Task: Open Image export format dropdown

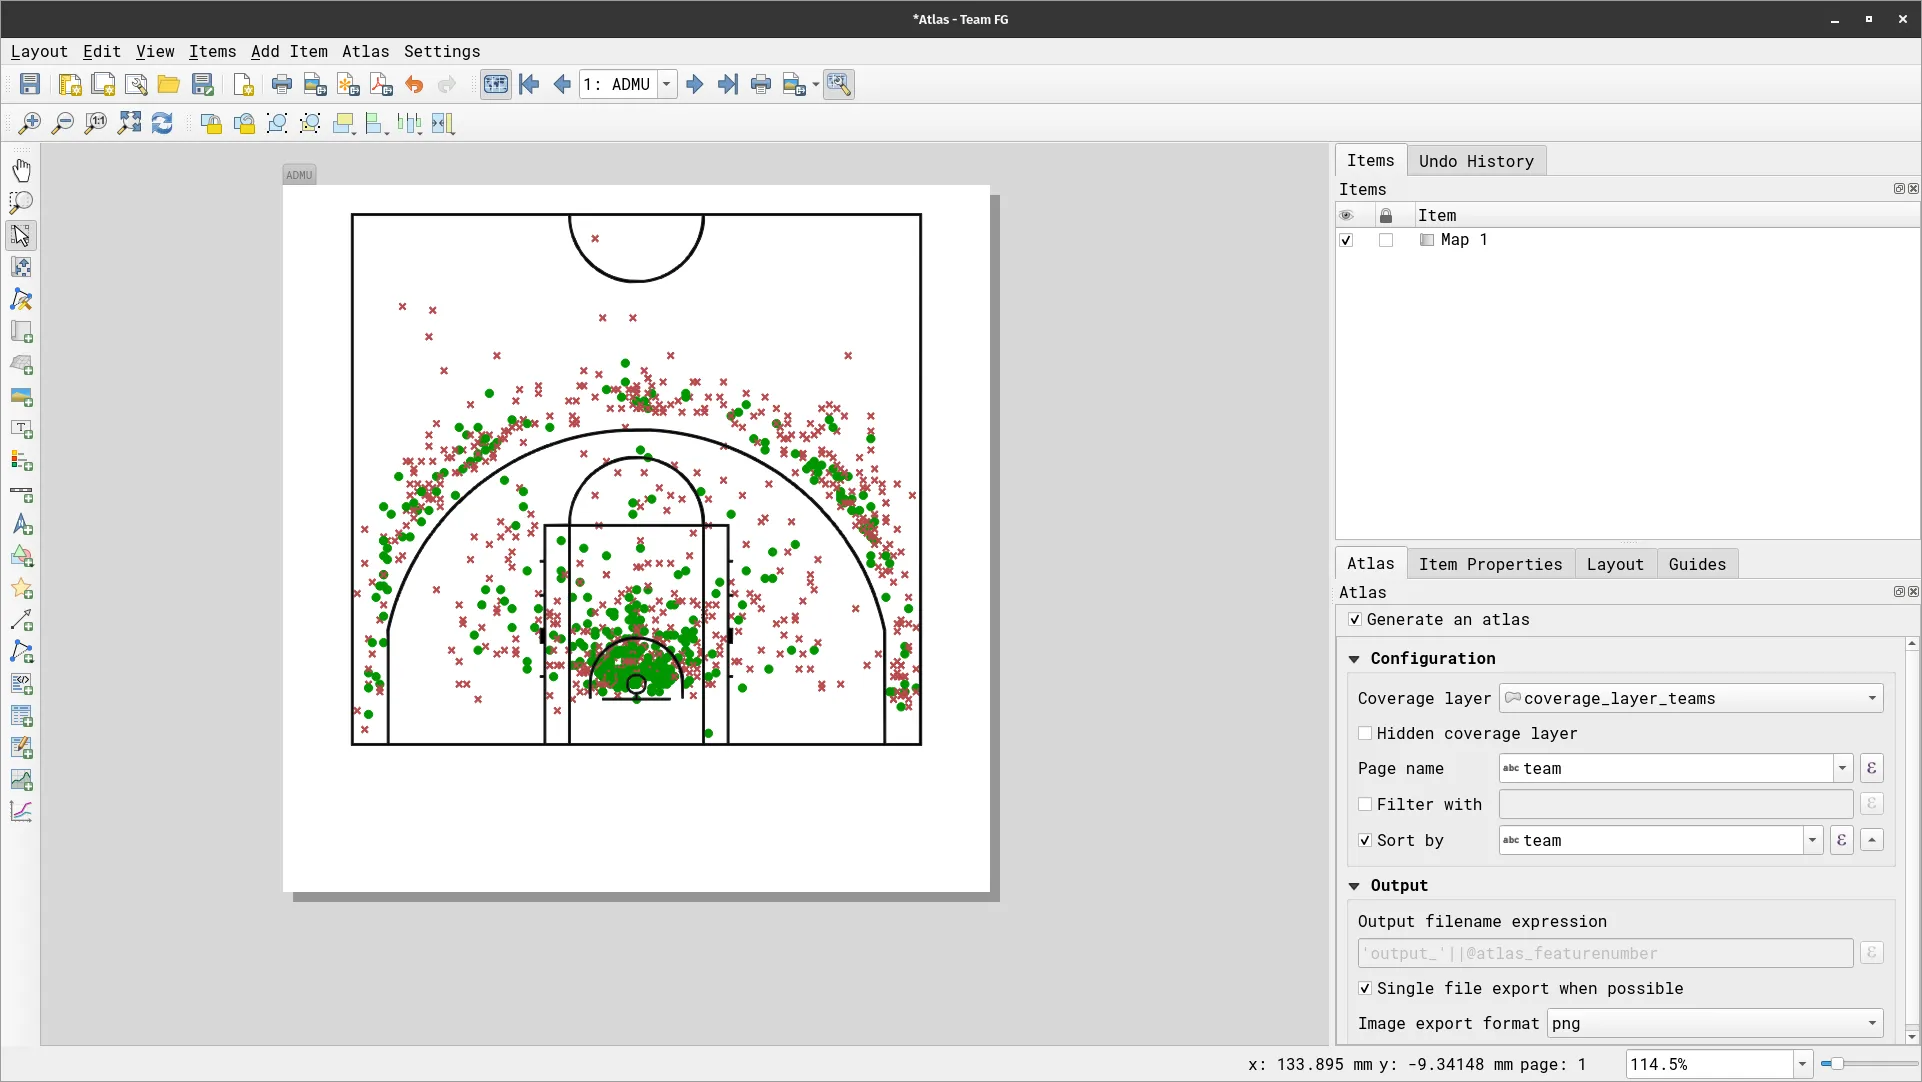Action: [1714, 1024]
